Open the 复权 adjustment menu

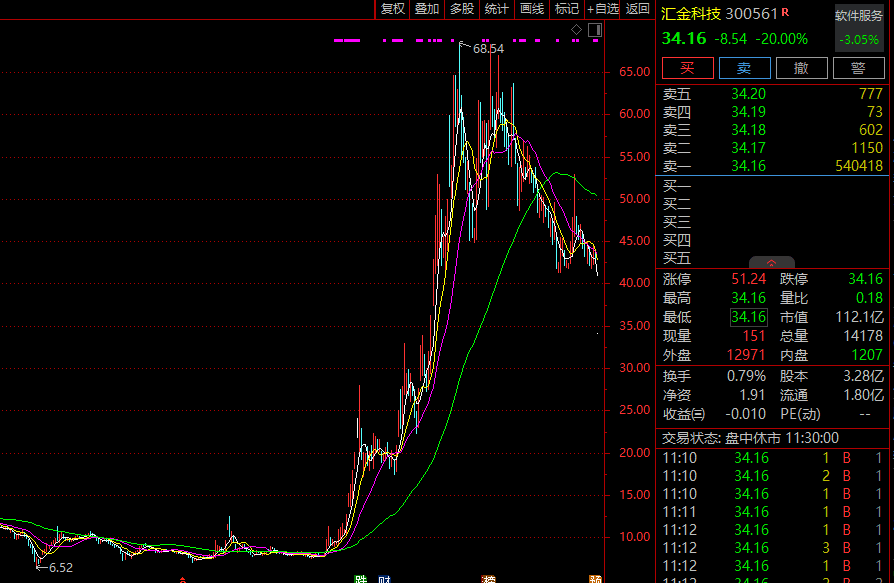(x=392, y=9)
